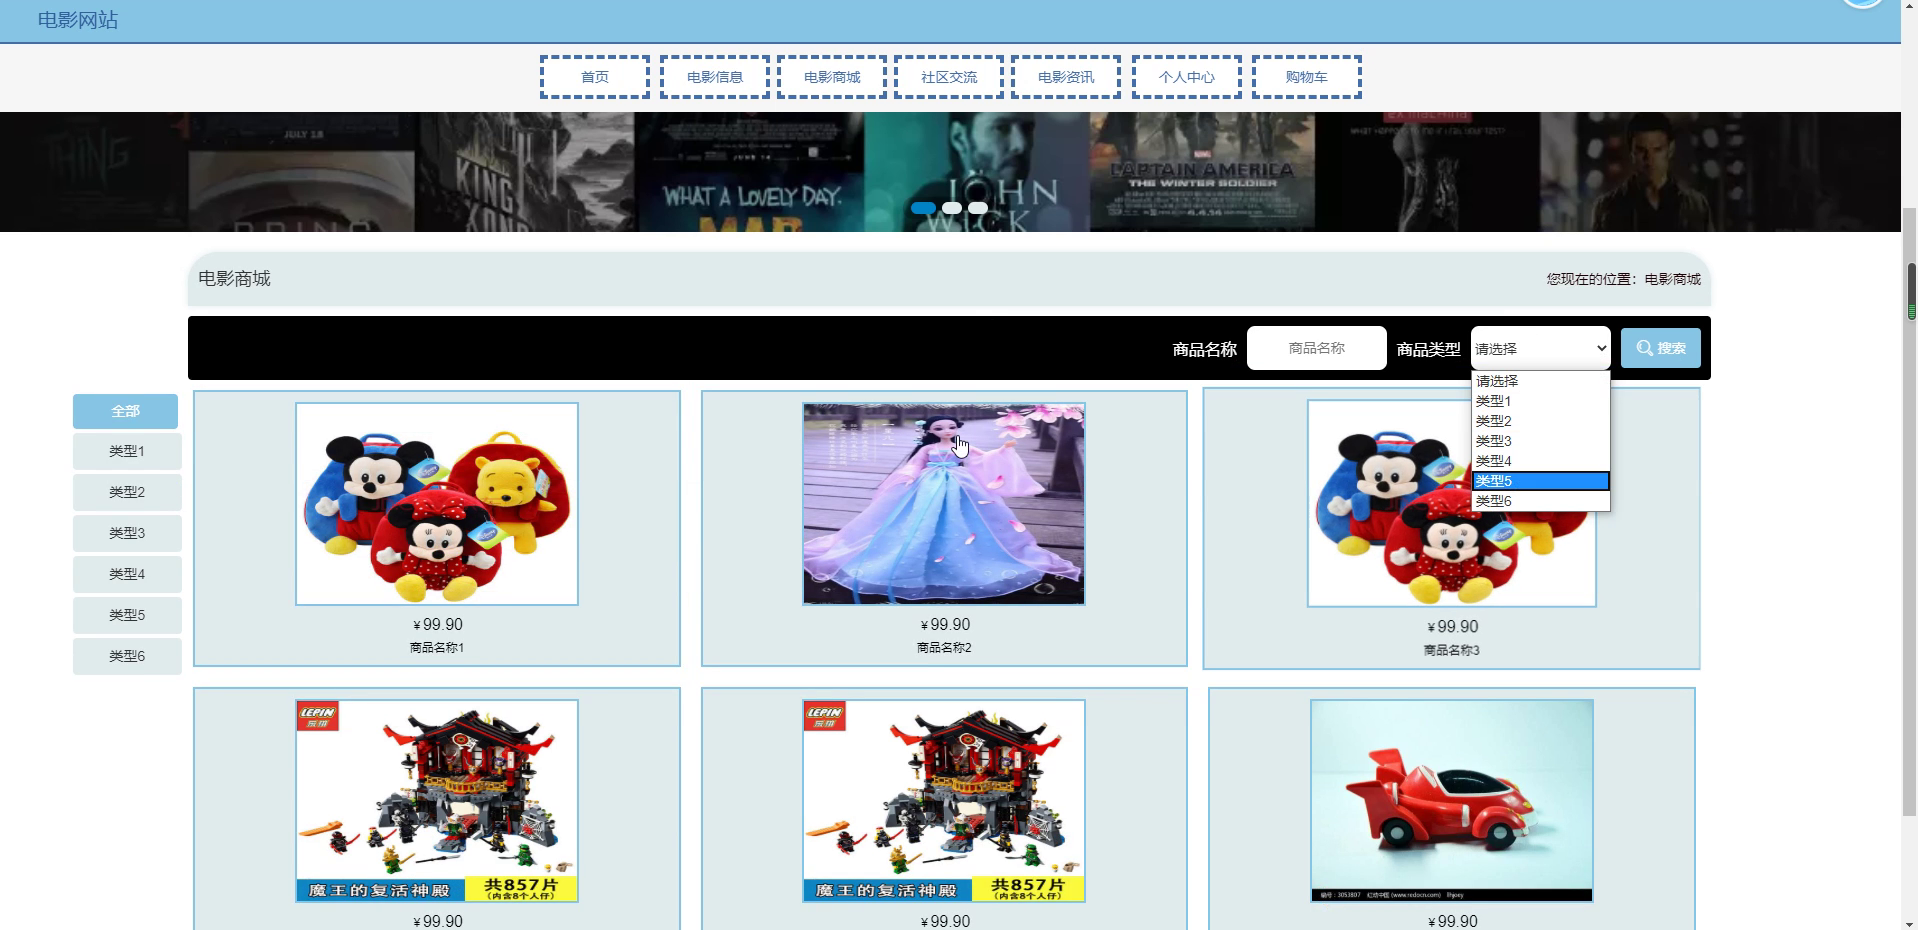Image resolution: width=1918 pixels, height=930 pixels.
Task: Click the 电影商城 breadcrumb location link
Action: [1673, 279]
